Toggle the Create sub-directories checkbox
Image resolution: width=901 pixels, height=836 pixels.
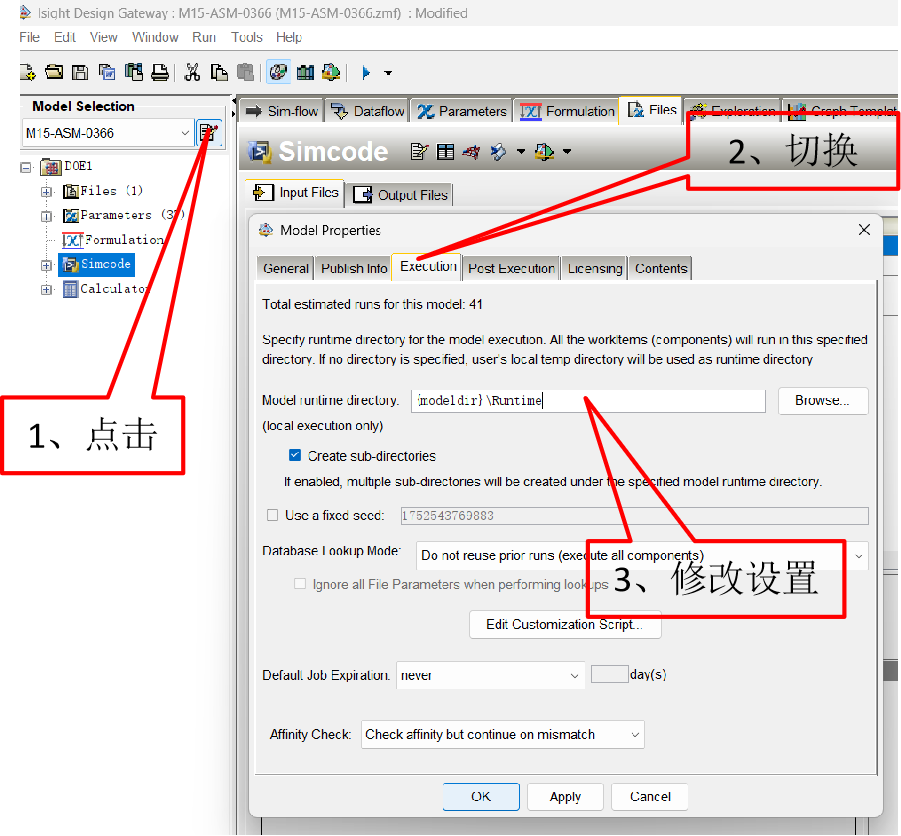point(295,456)
